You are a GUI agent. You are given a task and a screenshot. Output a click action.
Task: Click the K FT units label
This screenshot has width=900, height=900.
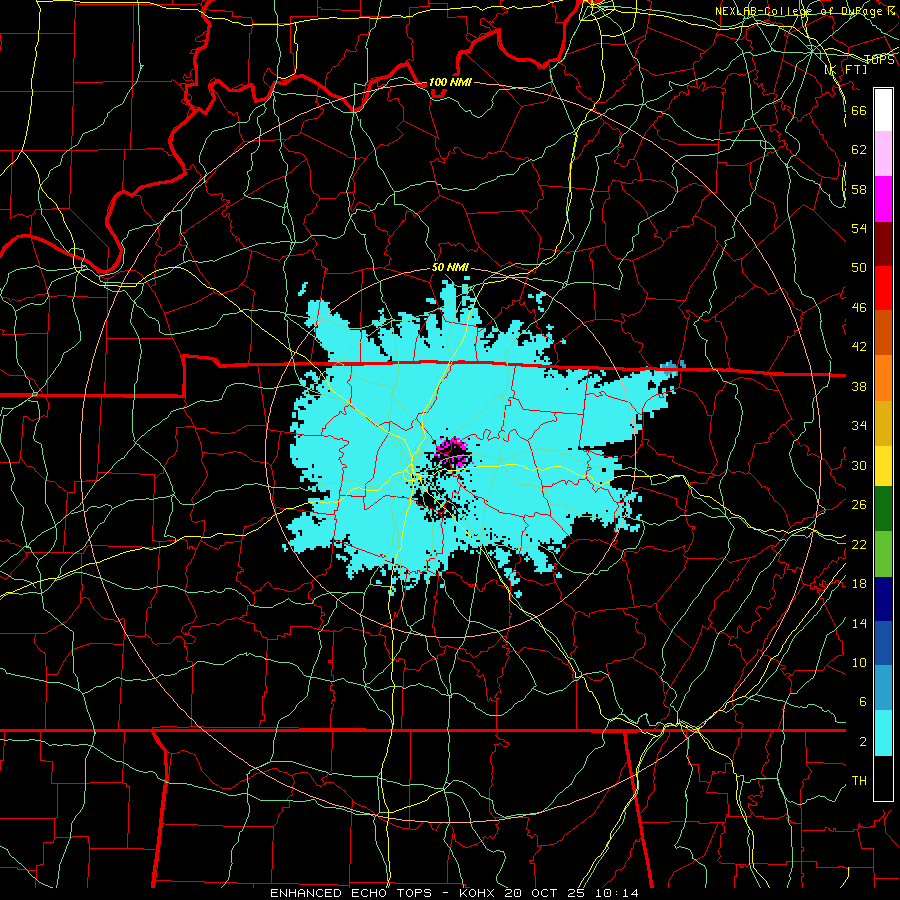tap(846, 69)
